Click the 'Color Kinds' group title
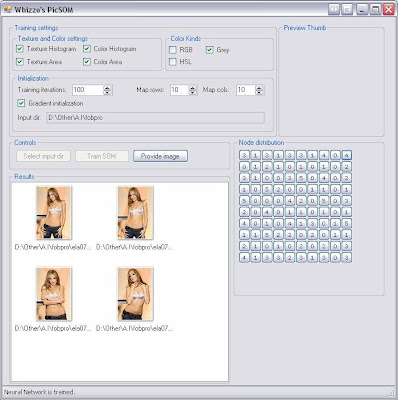 pos(186,38)
